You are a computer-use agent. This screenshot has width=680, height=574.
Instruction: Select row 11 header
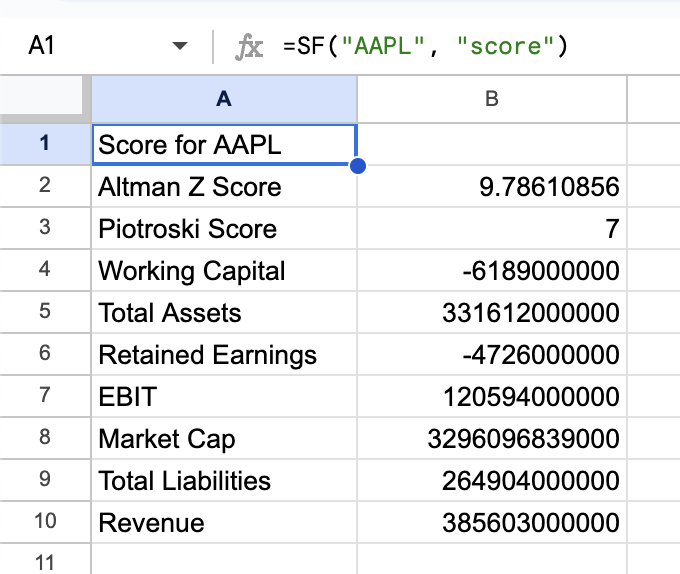(45, 560)
